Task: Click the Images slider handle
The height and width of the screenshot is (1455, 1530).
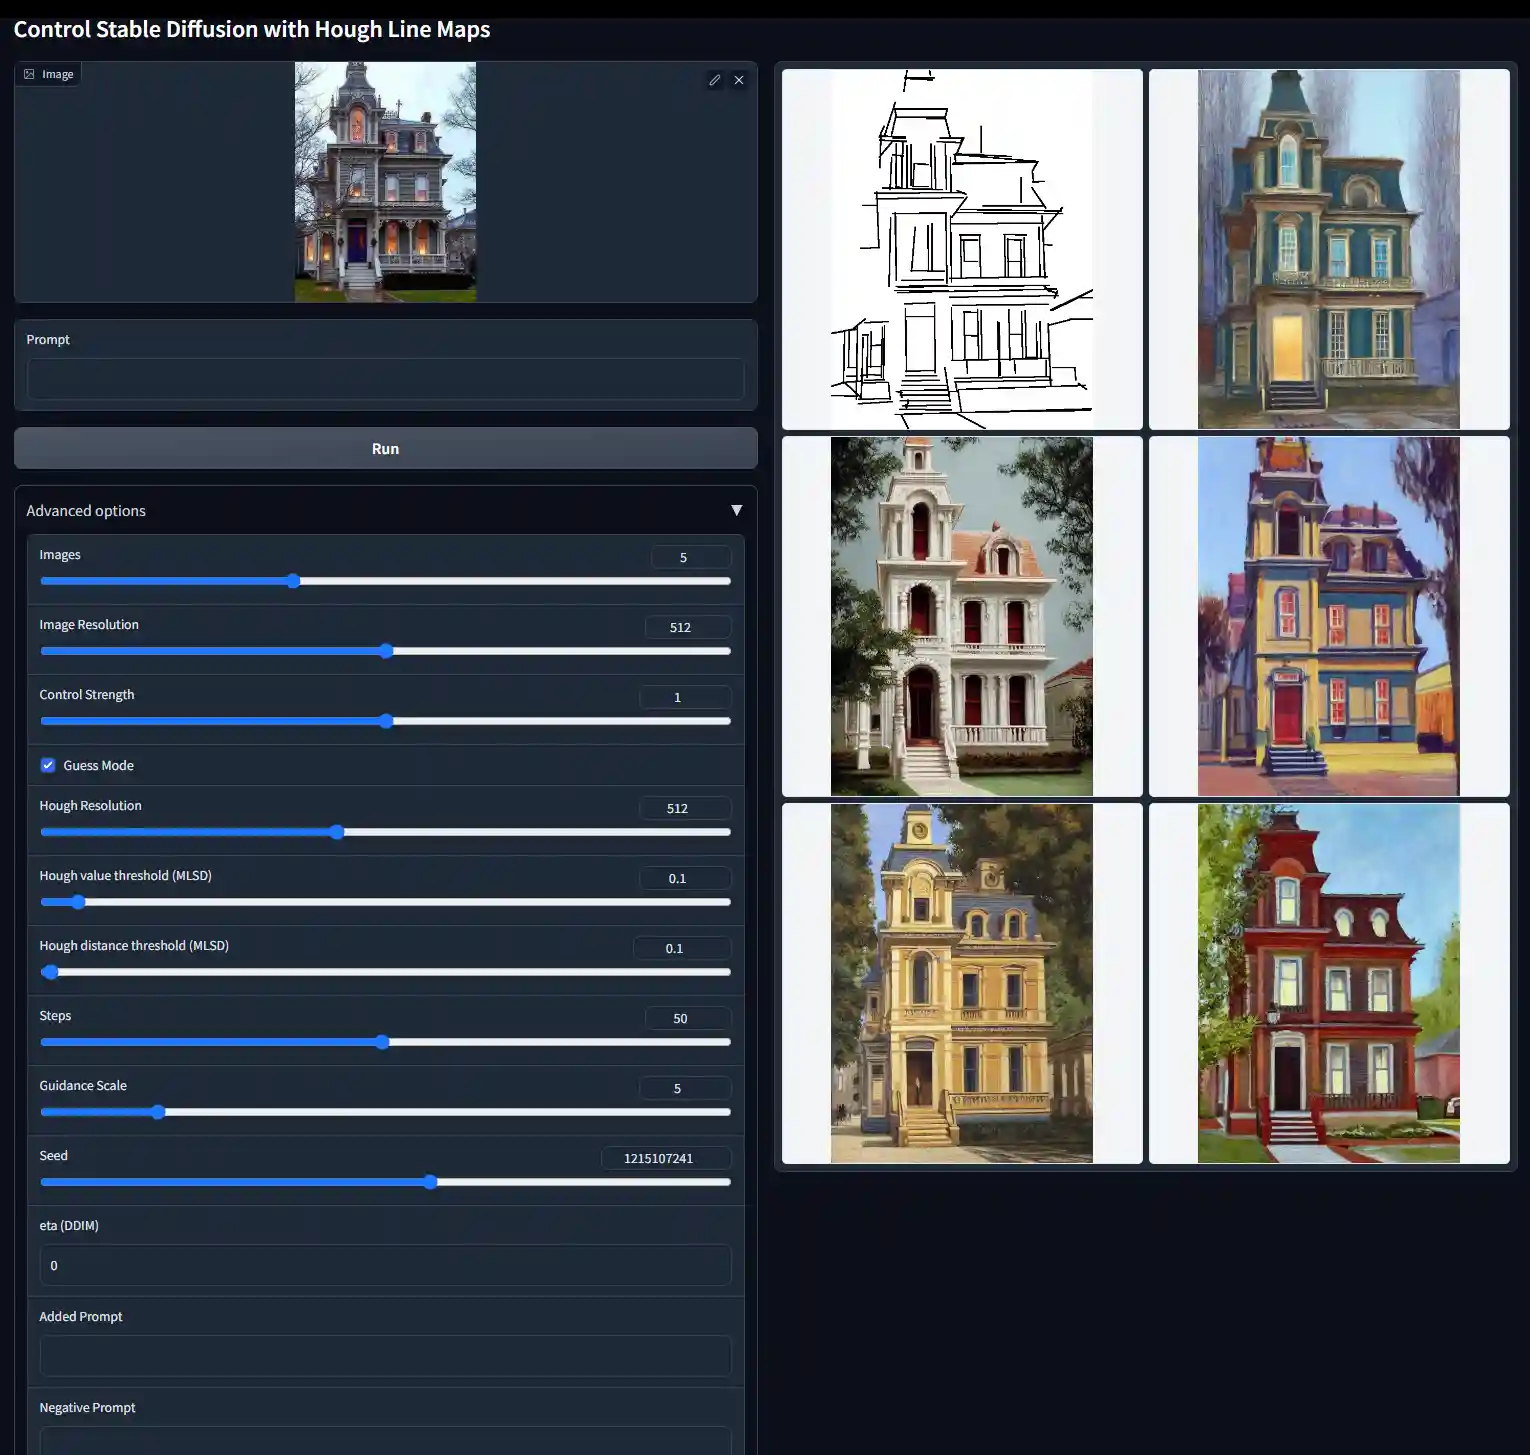Action: (x=293, y=581)
